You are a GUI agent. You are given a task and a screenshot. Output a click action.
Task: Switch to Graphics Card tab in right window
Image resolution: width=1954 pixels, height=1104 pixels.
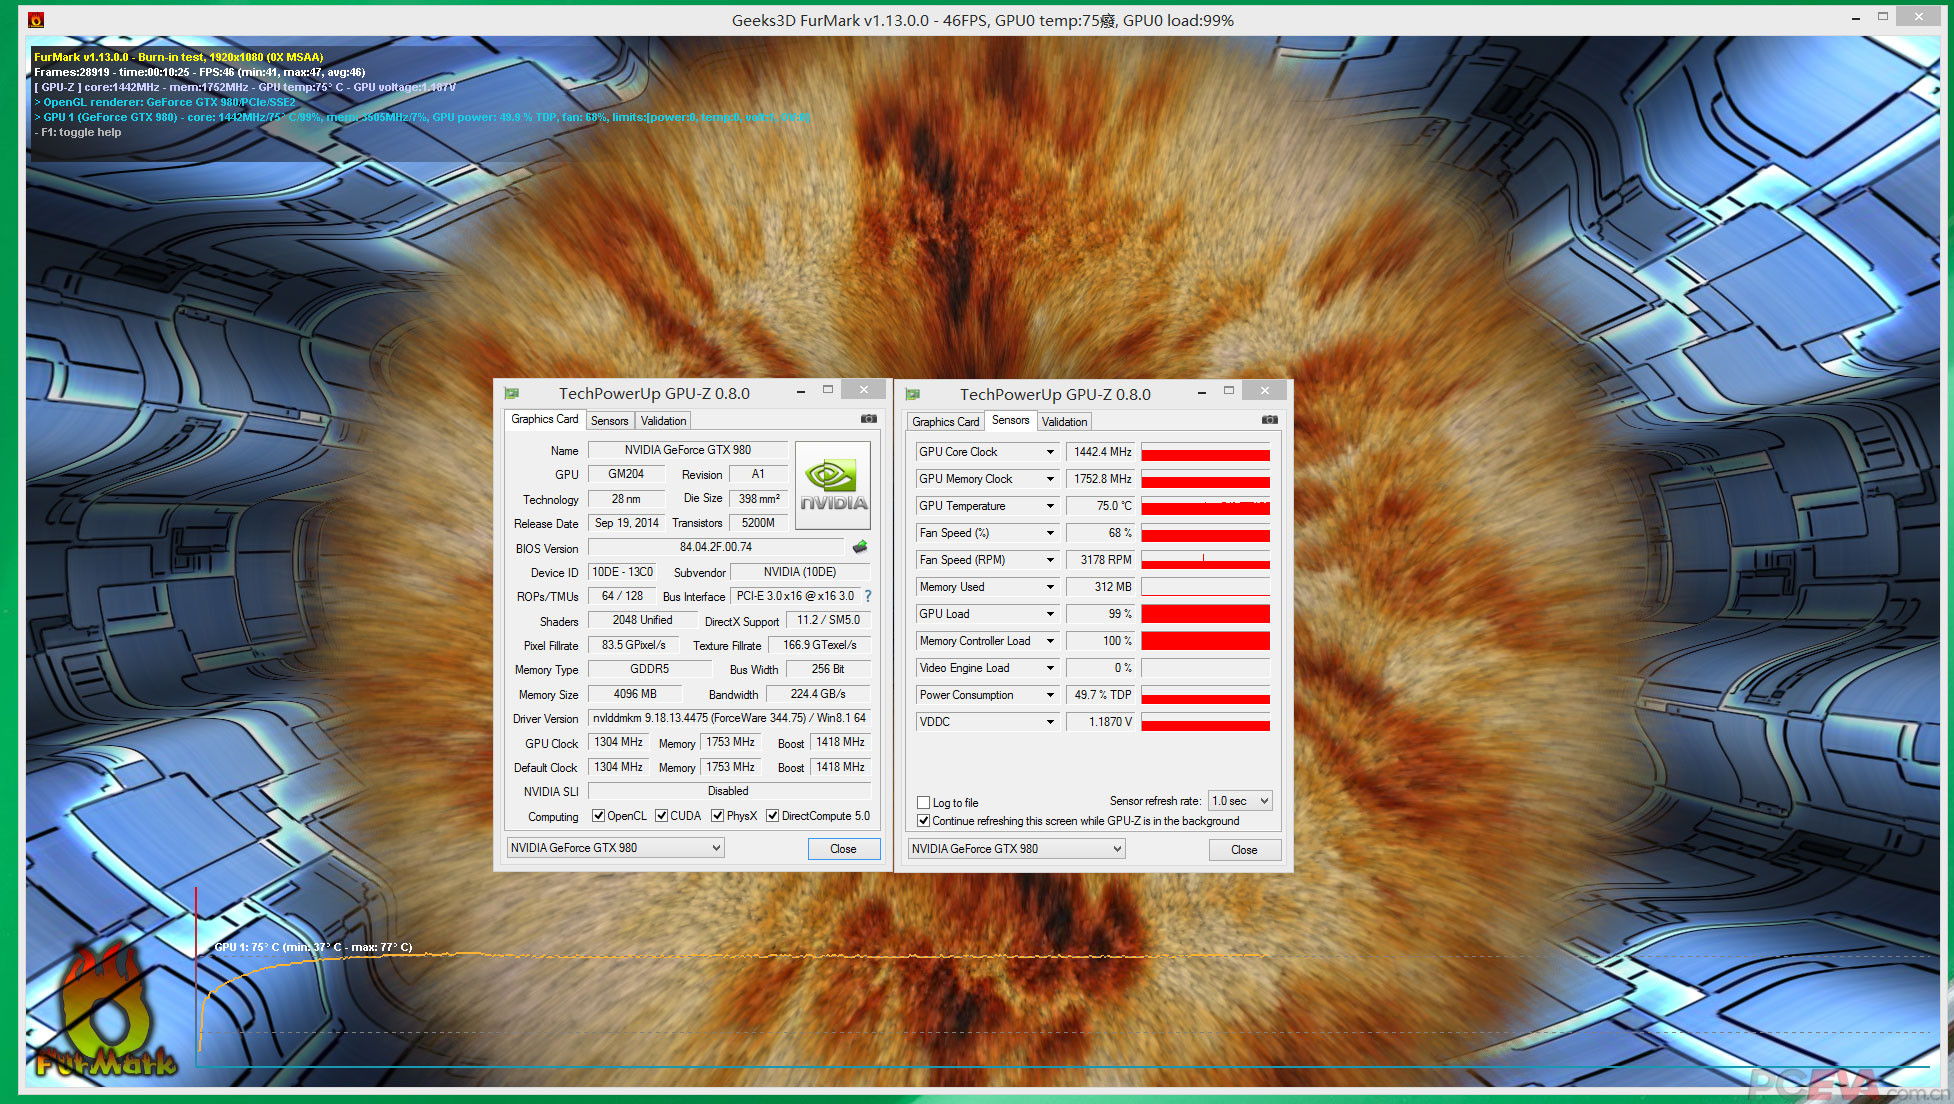click(945, 422)
